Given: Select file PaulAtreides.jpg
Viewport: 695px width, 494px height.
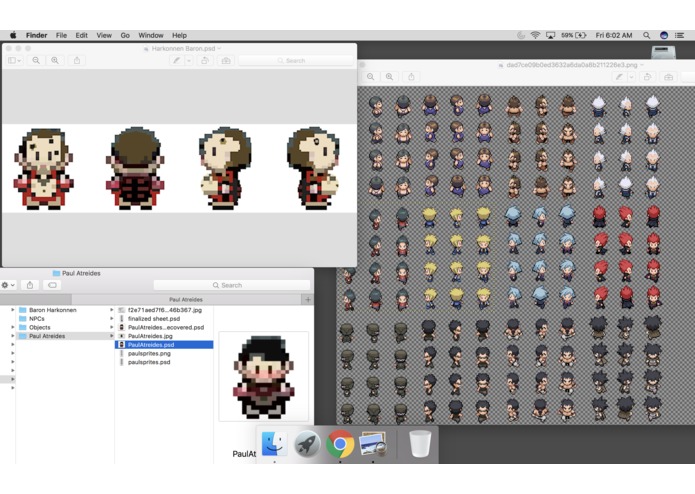Looking at the screenshot, I should pos(164,336).
